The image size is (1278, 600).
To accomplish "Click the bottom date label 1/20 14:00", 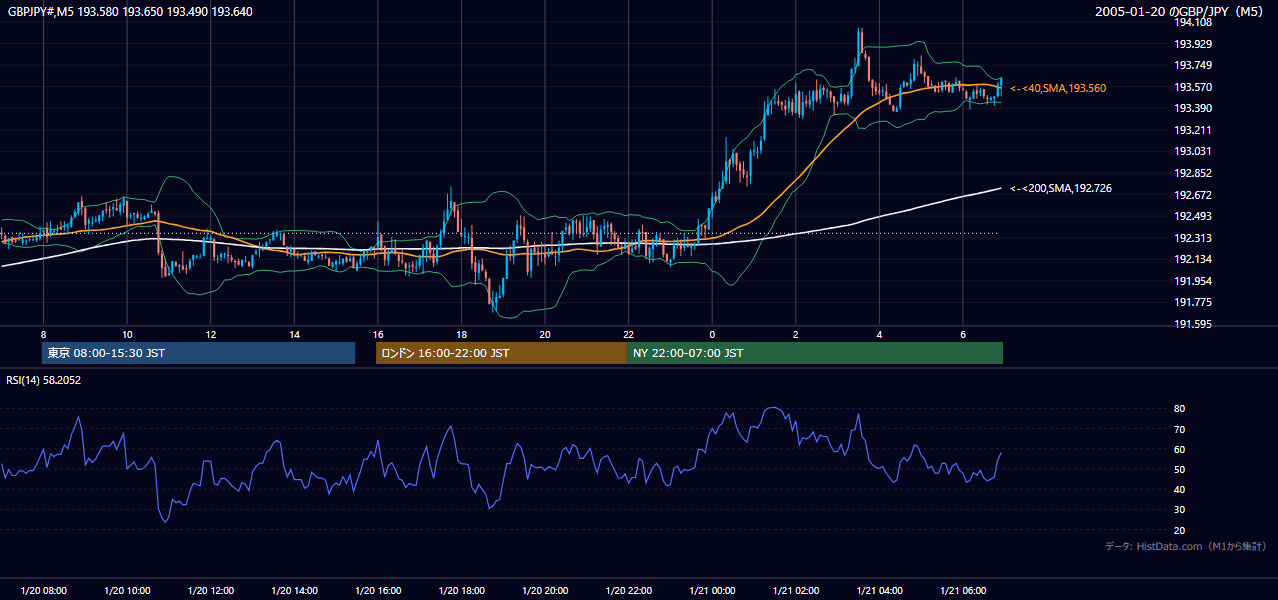I will coord(294,591).
